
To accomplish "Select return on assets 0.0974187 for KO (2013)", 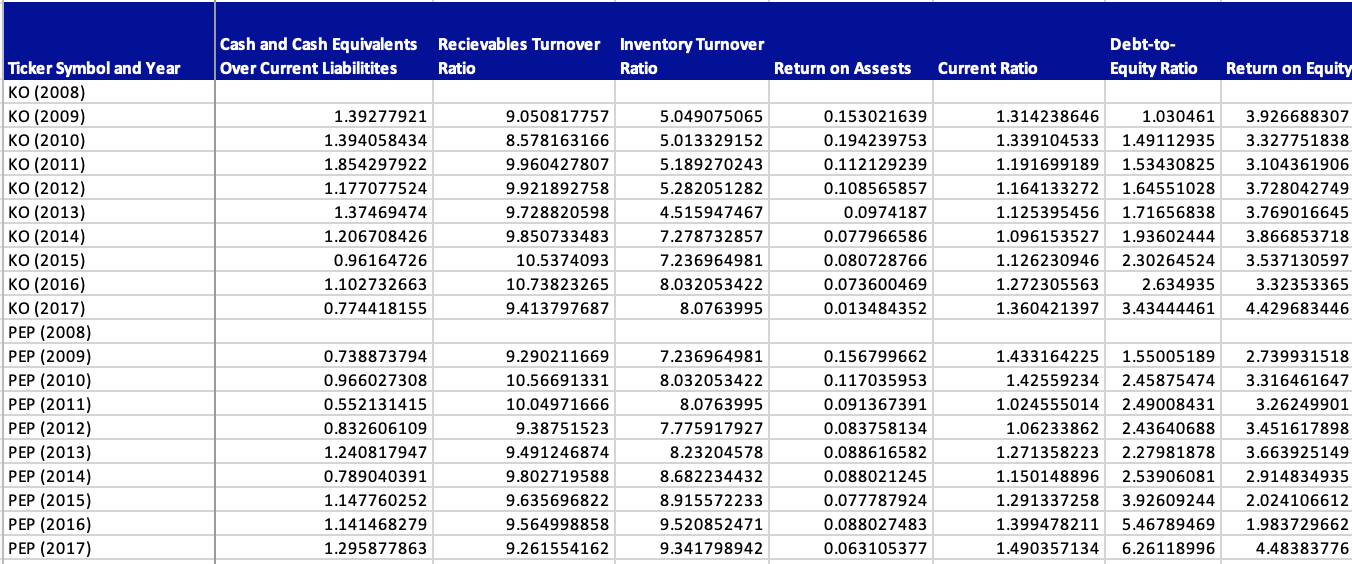I will click(851, 212).
